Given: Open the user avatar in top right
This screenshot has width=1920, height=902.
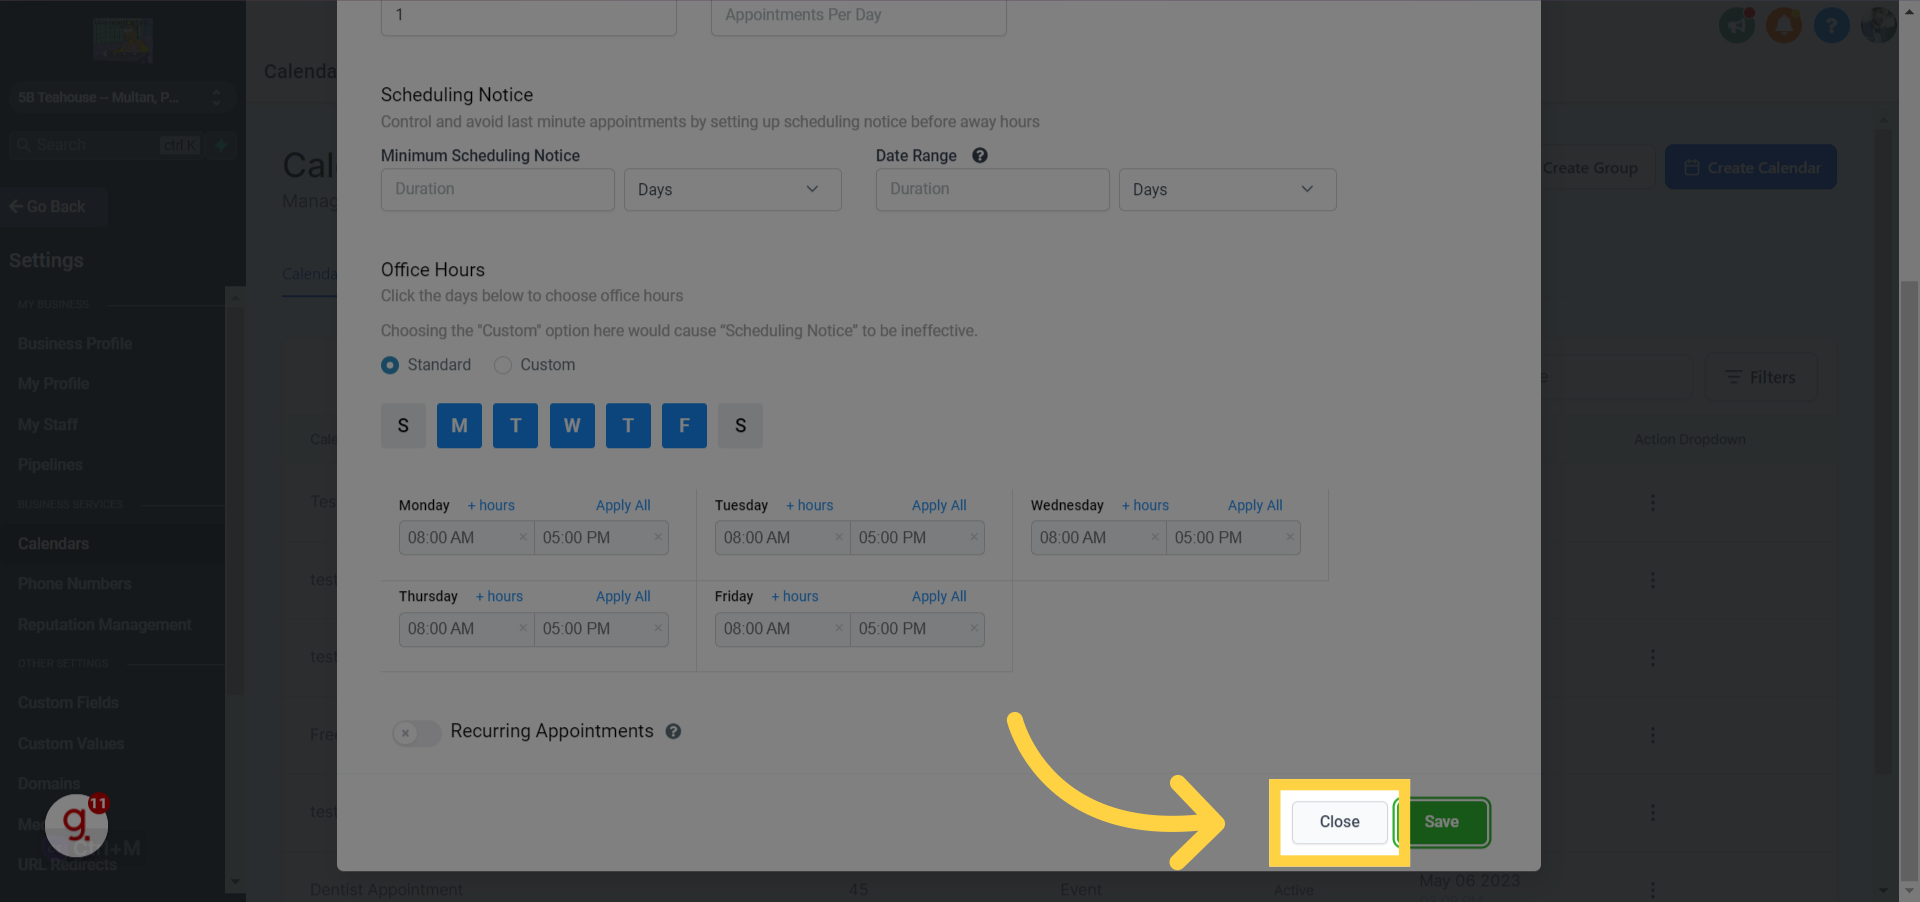Looking at the screenshot, I should 1878,25.
